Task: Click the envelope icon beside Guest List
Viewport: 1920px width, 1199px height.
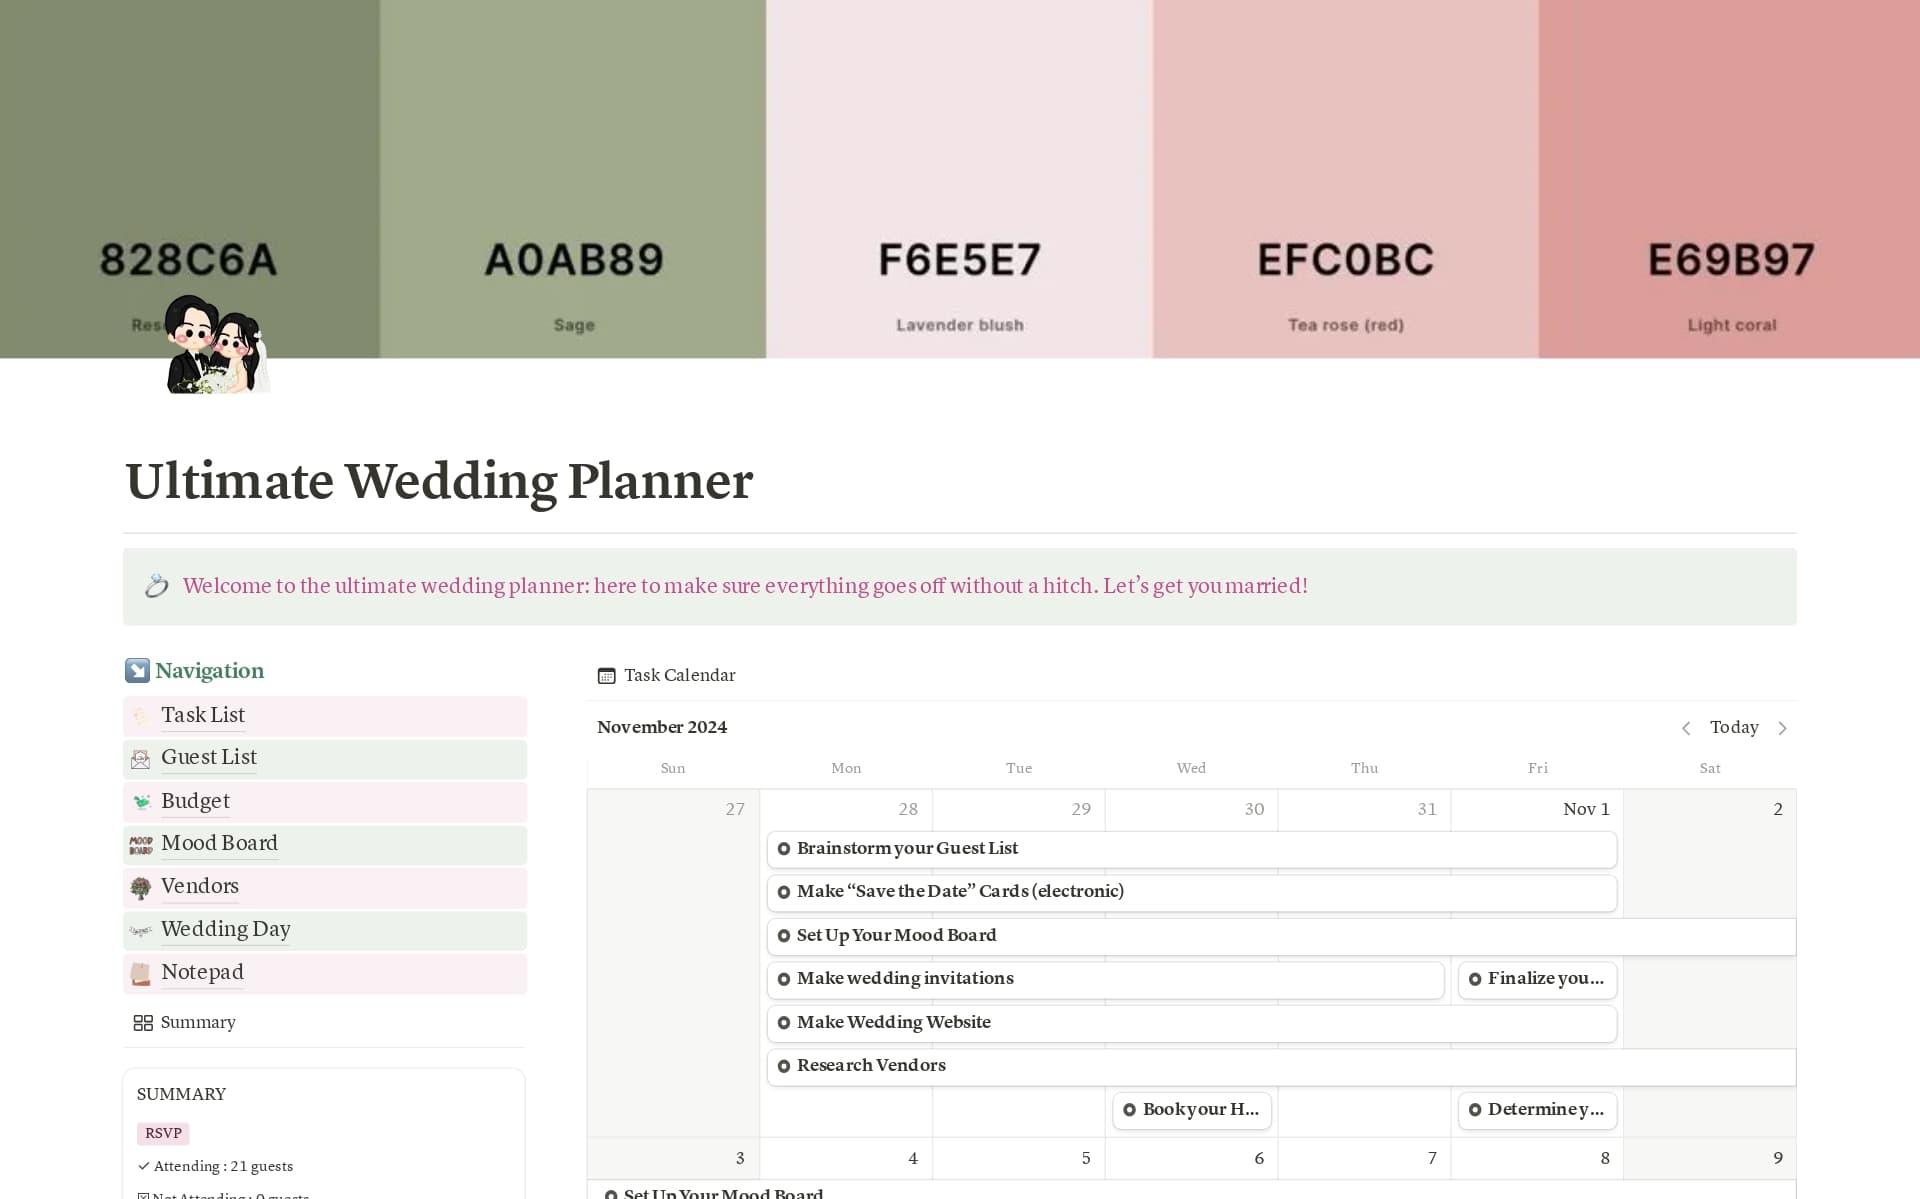Action: click(x=140, y=759)
